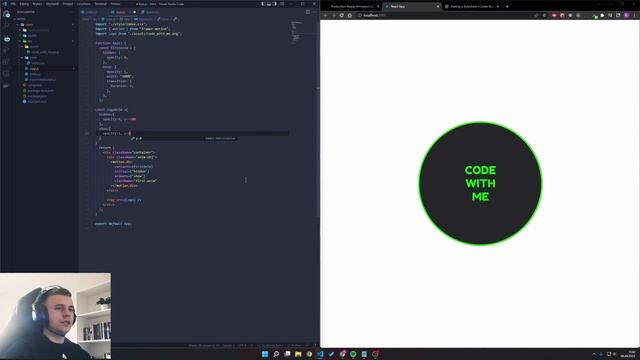
Task: Open Explorer panel's more actions ellipsis
Action: click(x=72, y=12)
